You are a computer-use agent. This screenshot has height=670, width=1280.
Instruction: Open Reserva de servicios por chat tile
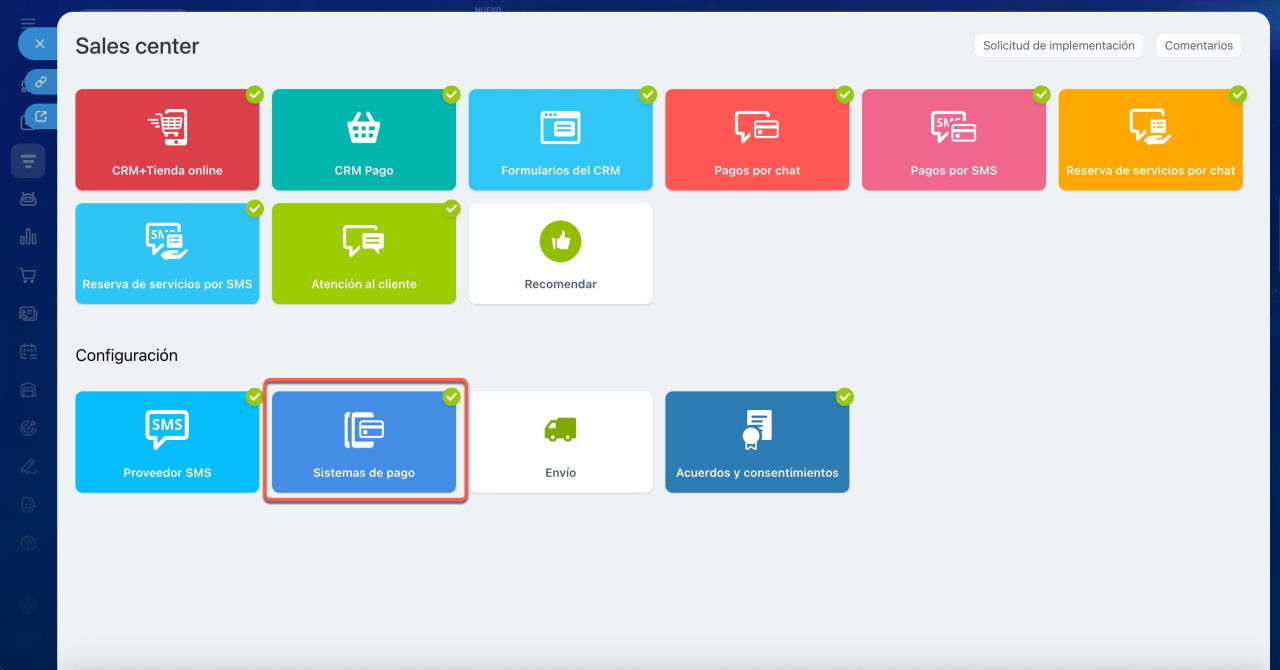(x=1150, y=140)
